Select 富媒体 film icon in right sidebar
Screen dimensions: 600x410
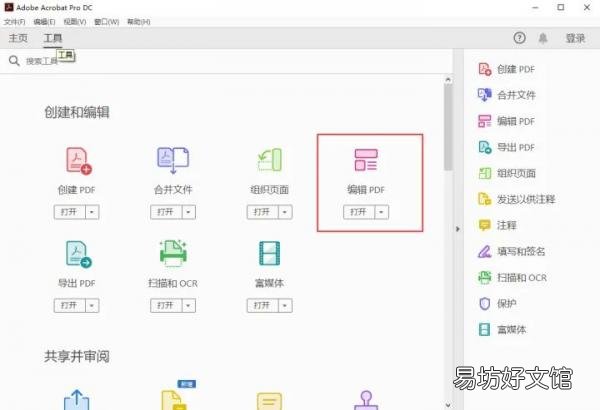pyautogui.click(x=485, y=330)
